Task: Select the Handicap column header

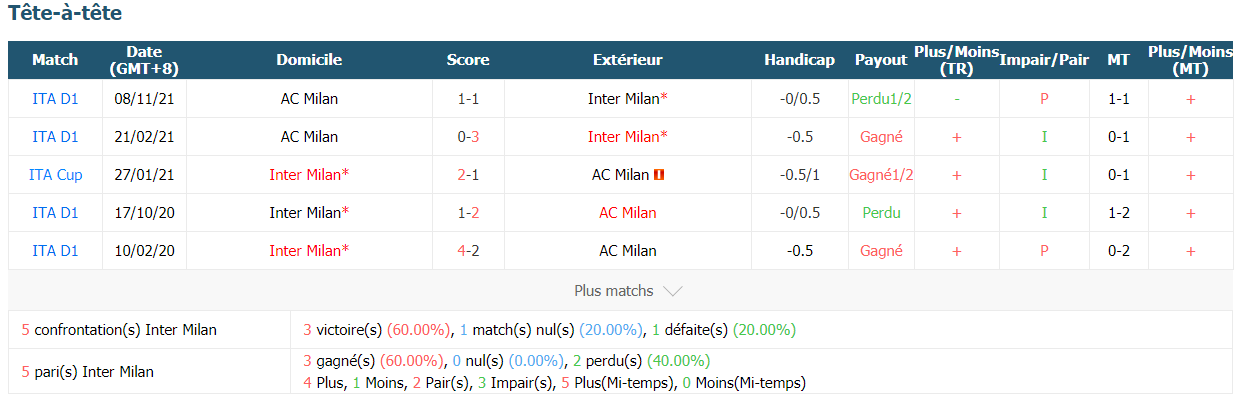Action: (799, 60)
